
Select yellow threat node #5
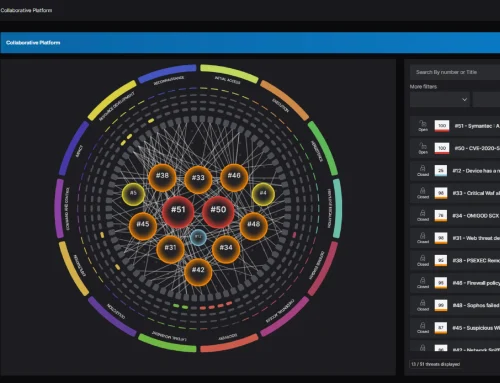coord(133,194)
